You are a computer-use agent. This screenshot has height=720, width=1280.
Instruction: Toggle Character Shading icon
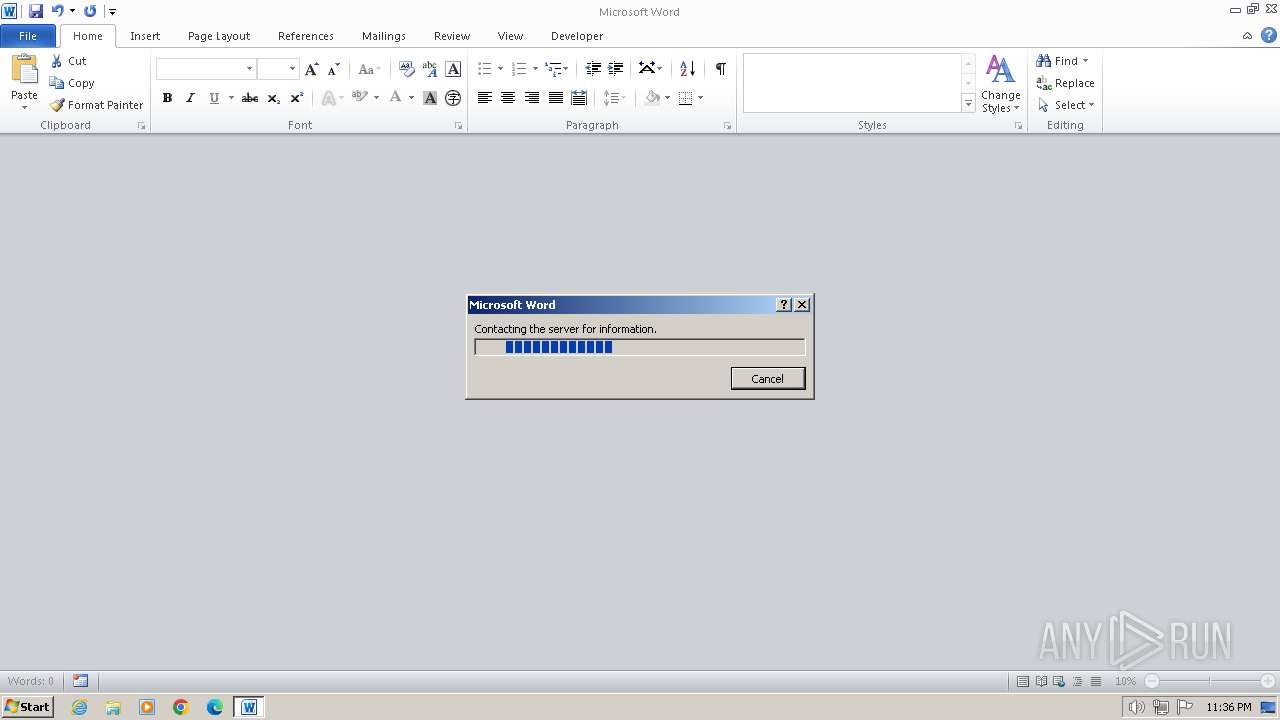coord(430,98)
